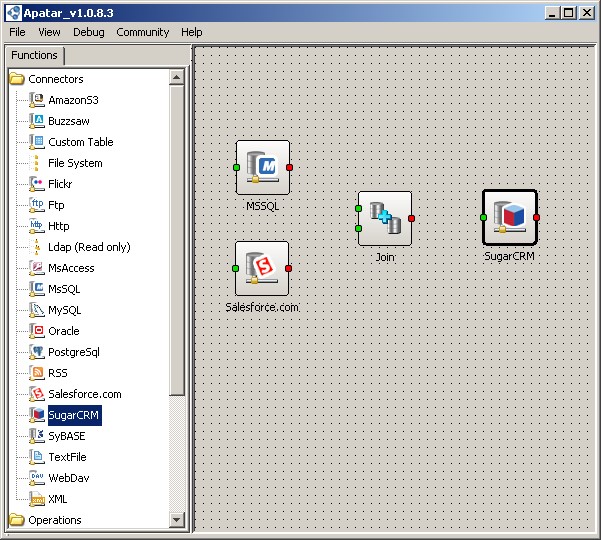The width and height of the screenshot is (601, 540).
Task: Click the MsSQL connector icon in tree
Action: pos(37,289)
